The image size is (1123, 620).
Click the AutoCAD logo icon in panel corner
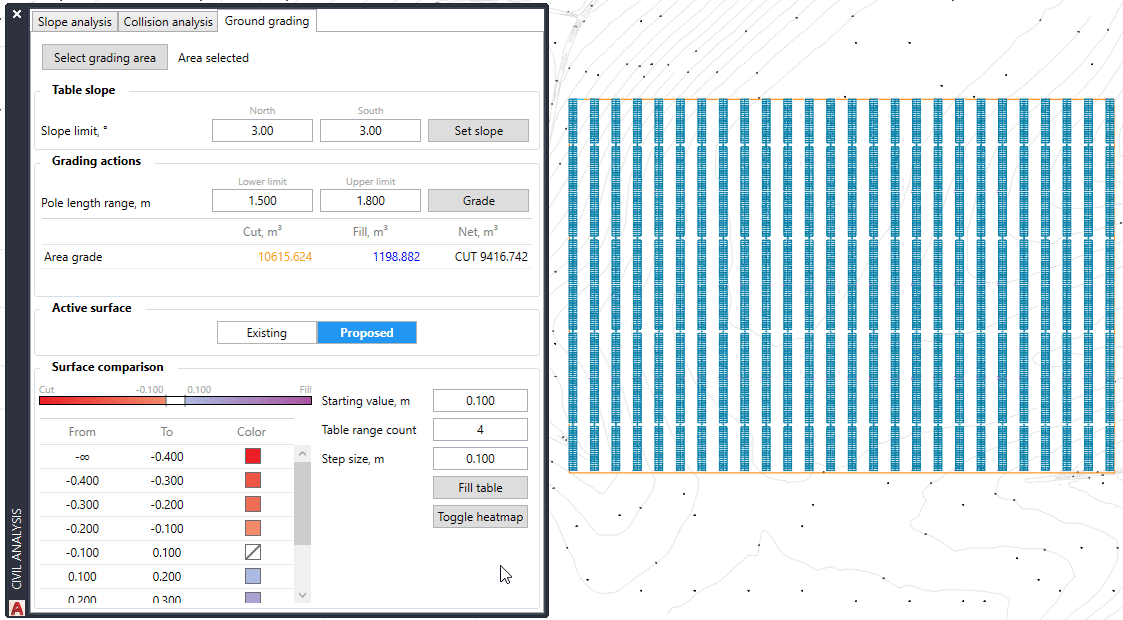click(x=16, y=608)
